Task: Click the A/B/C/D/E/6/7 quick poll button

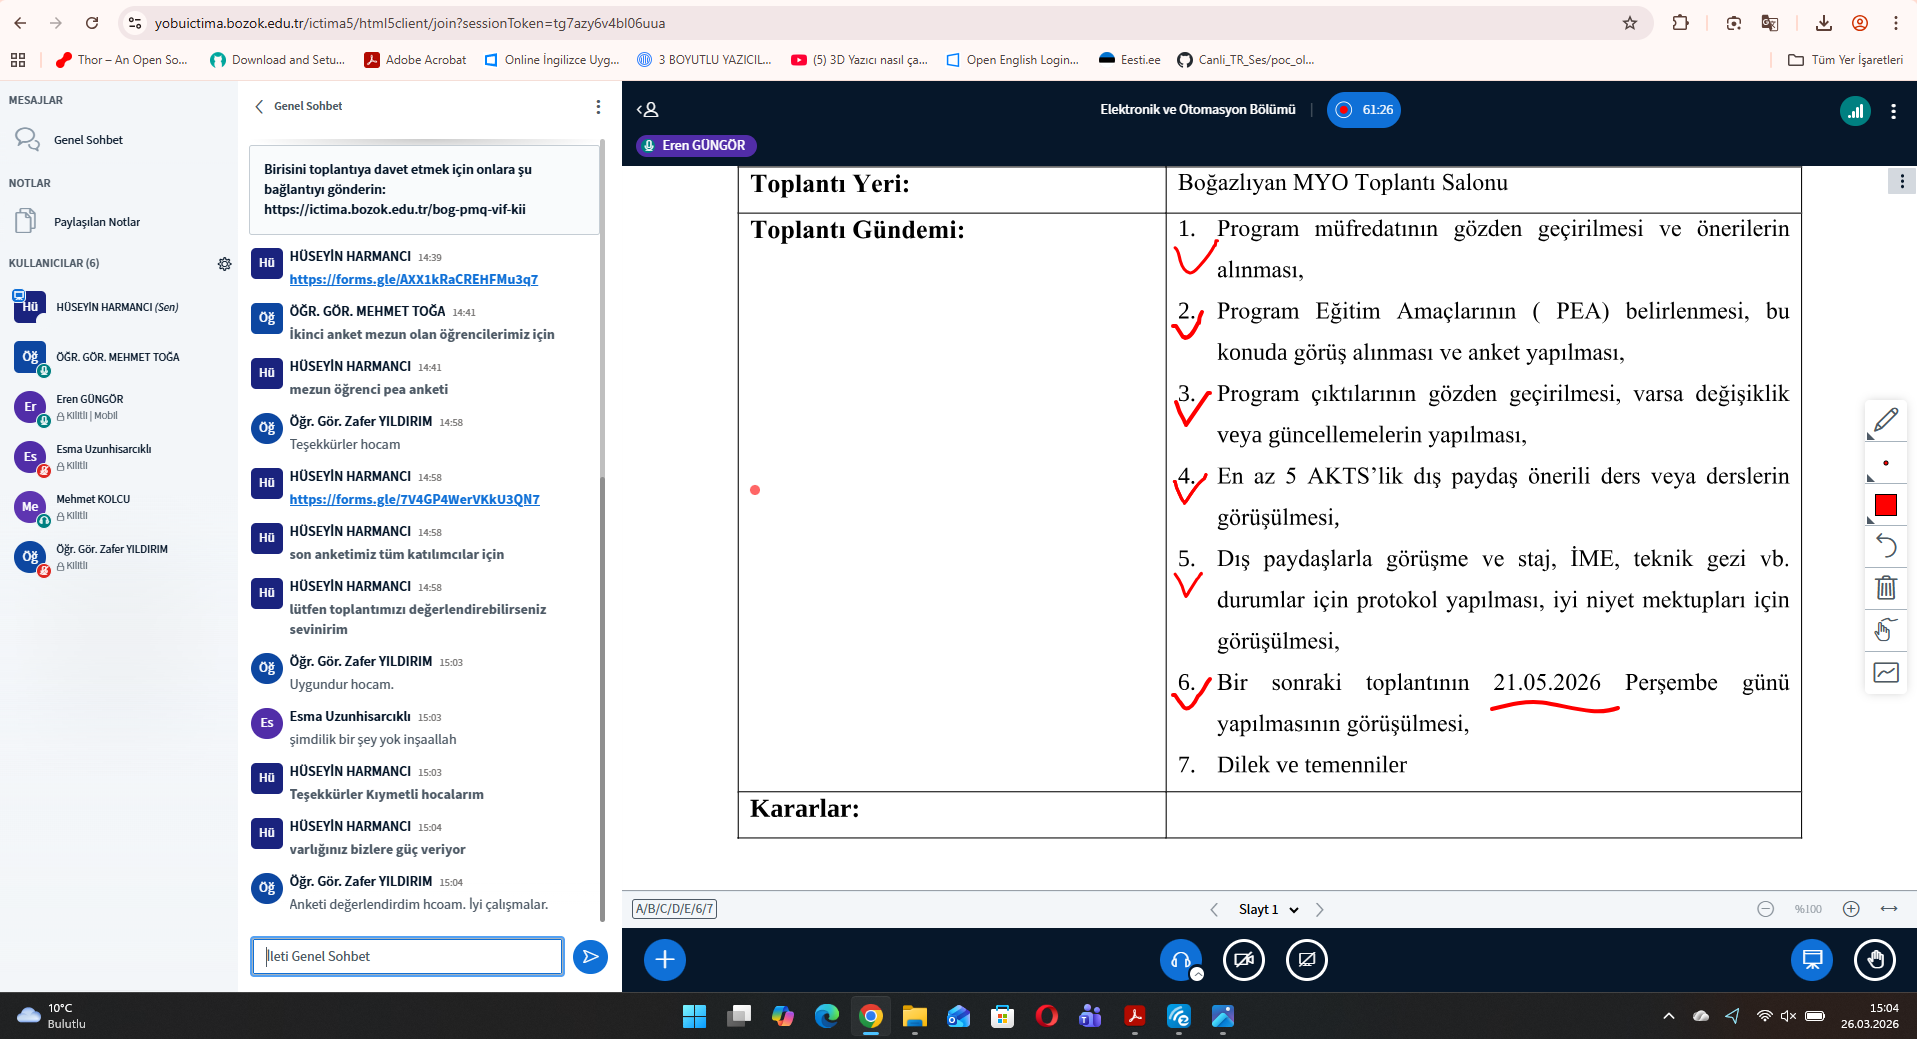Action: click(x=674, y=909)
